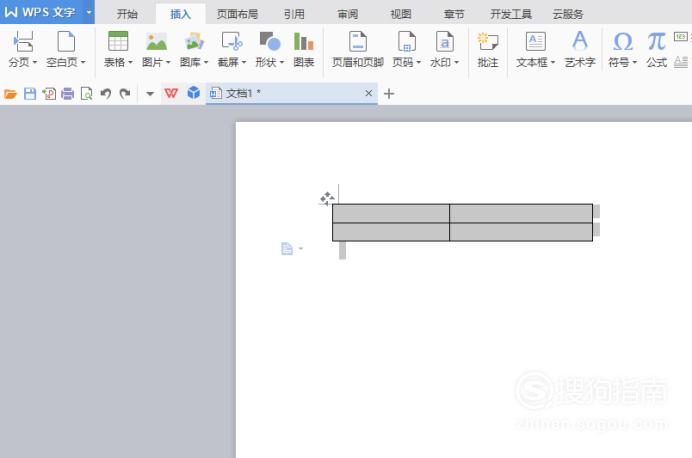Switch to the 开始 tab
Image resolution: width=692 pixels, height=458 pixels.
pyautogui.click(x=127, y=14)
